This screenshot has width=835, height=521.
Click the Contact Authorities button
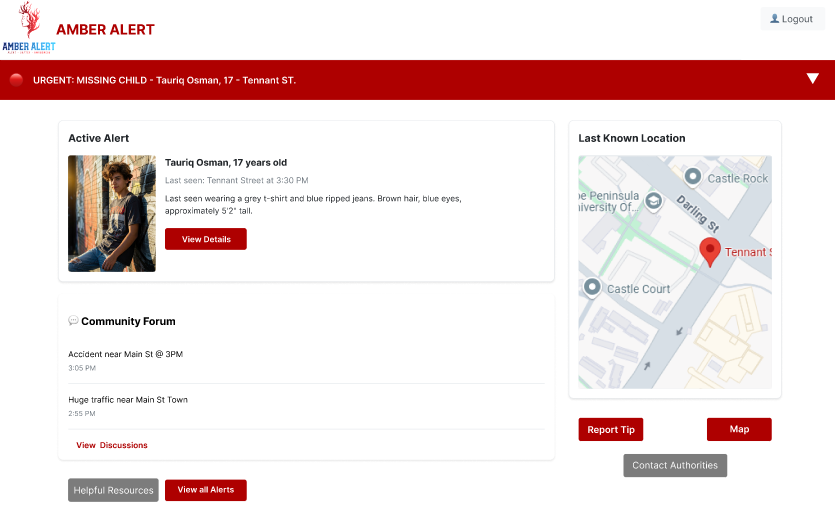click(x=675, y=465)
